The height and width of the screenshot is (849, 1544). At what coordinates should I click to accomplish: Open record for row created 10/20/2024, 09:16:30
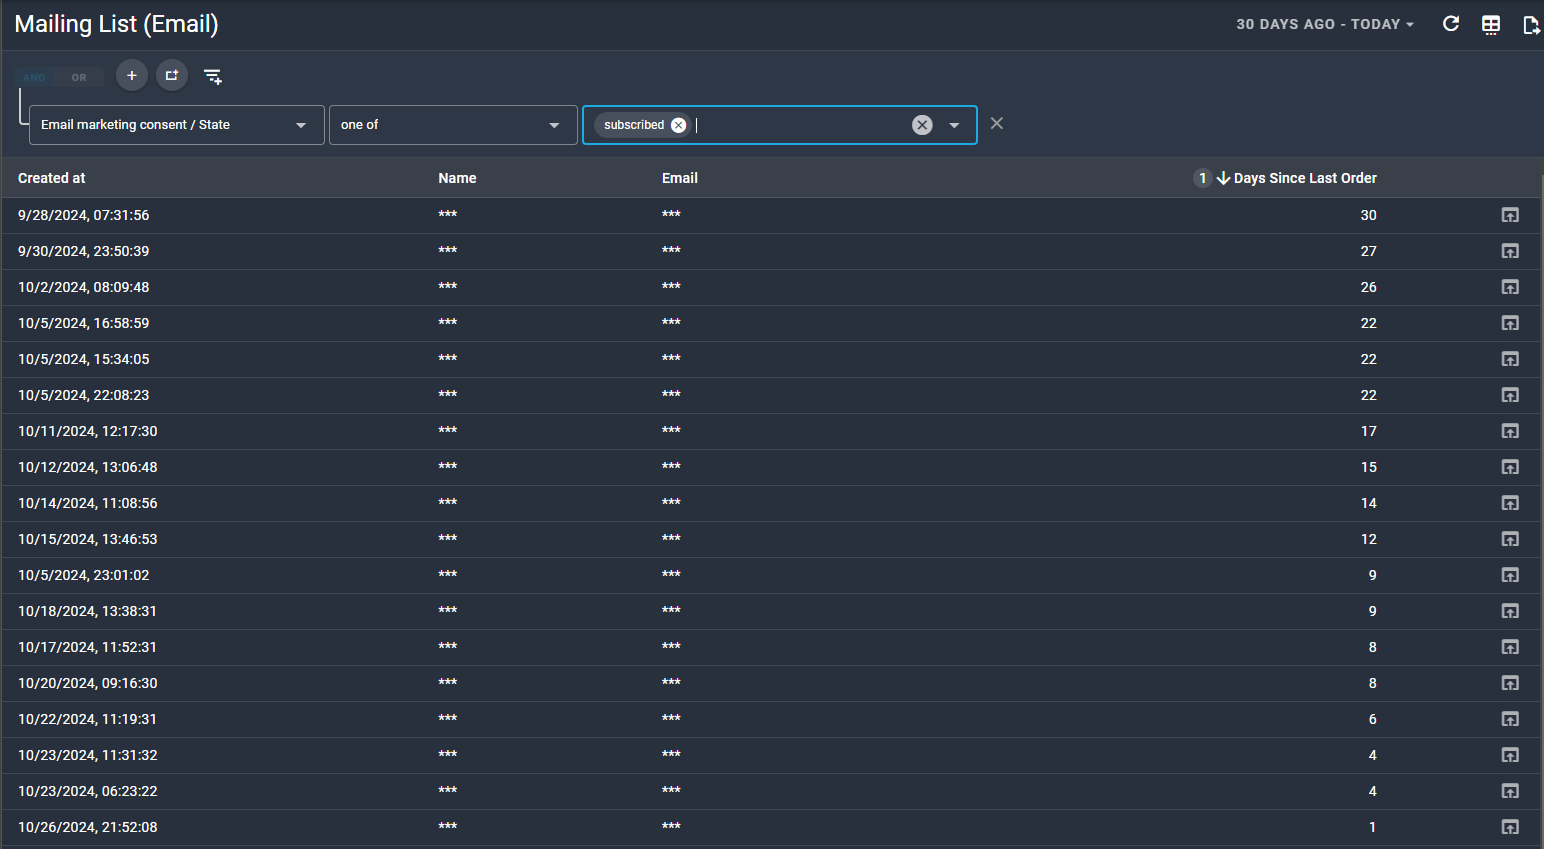(1510, 683)
